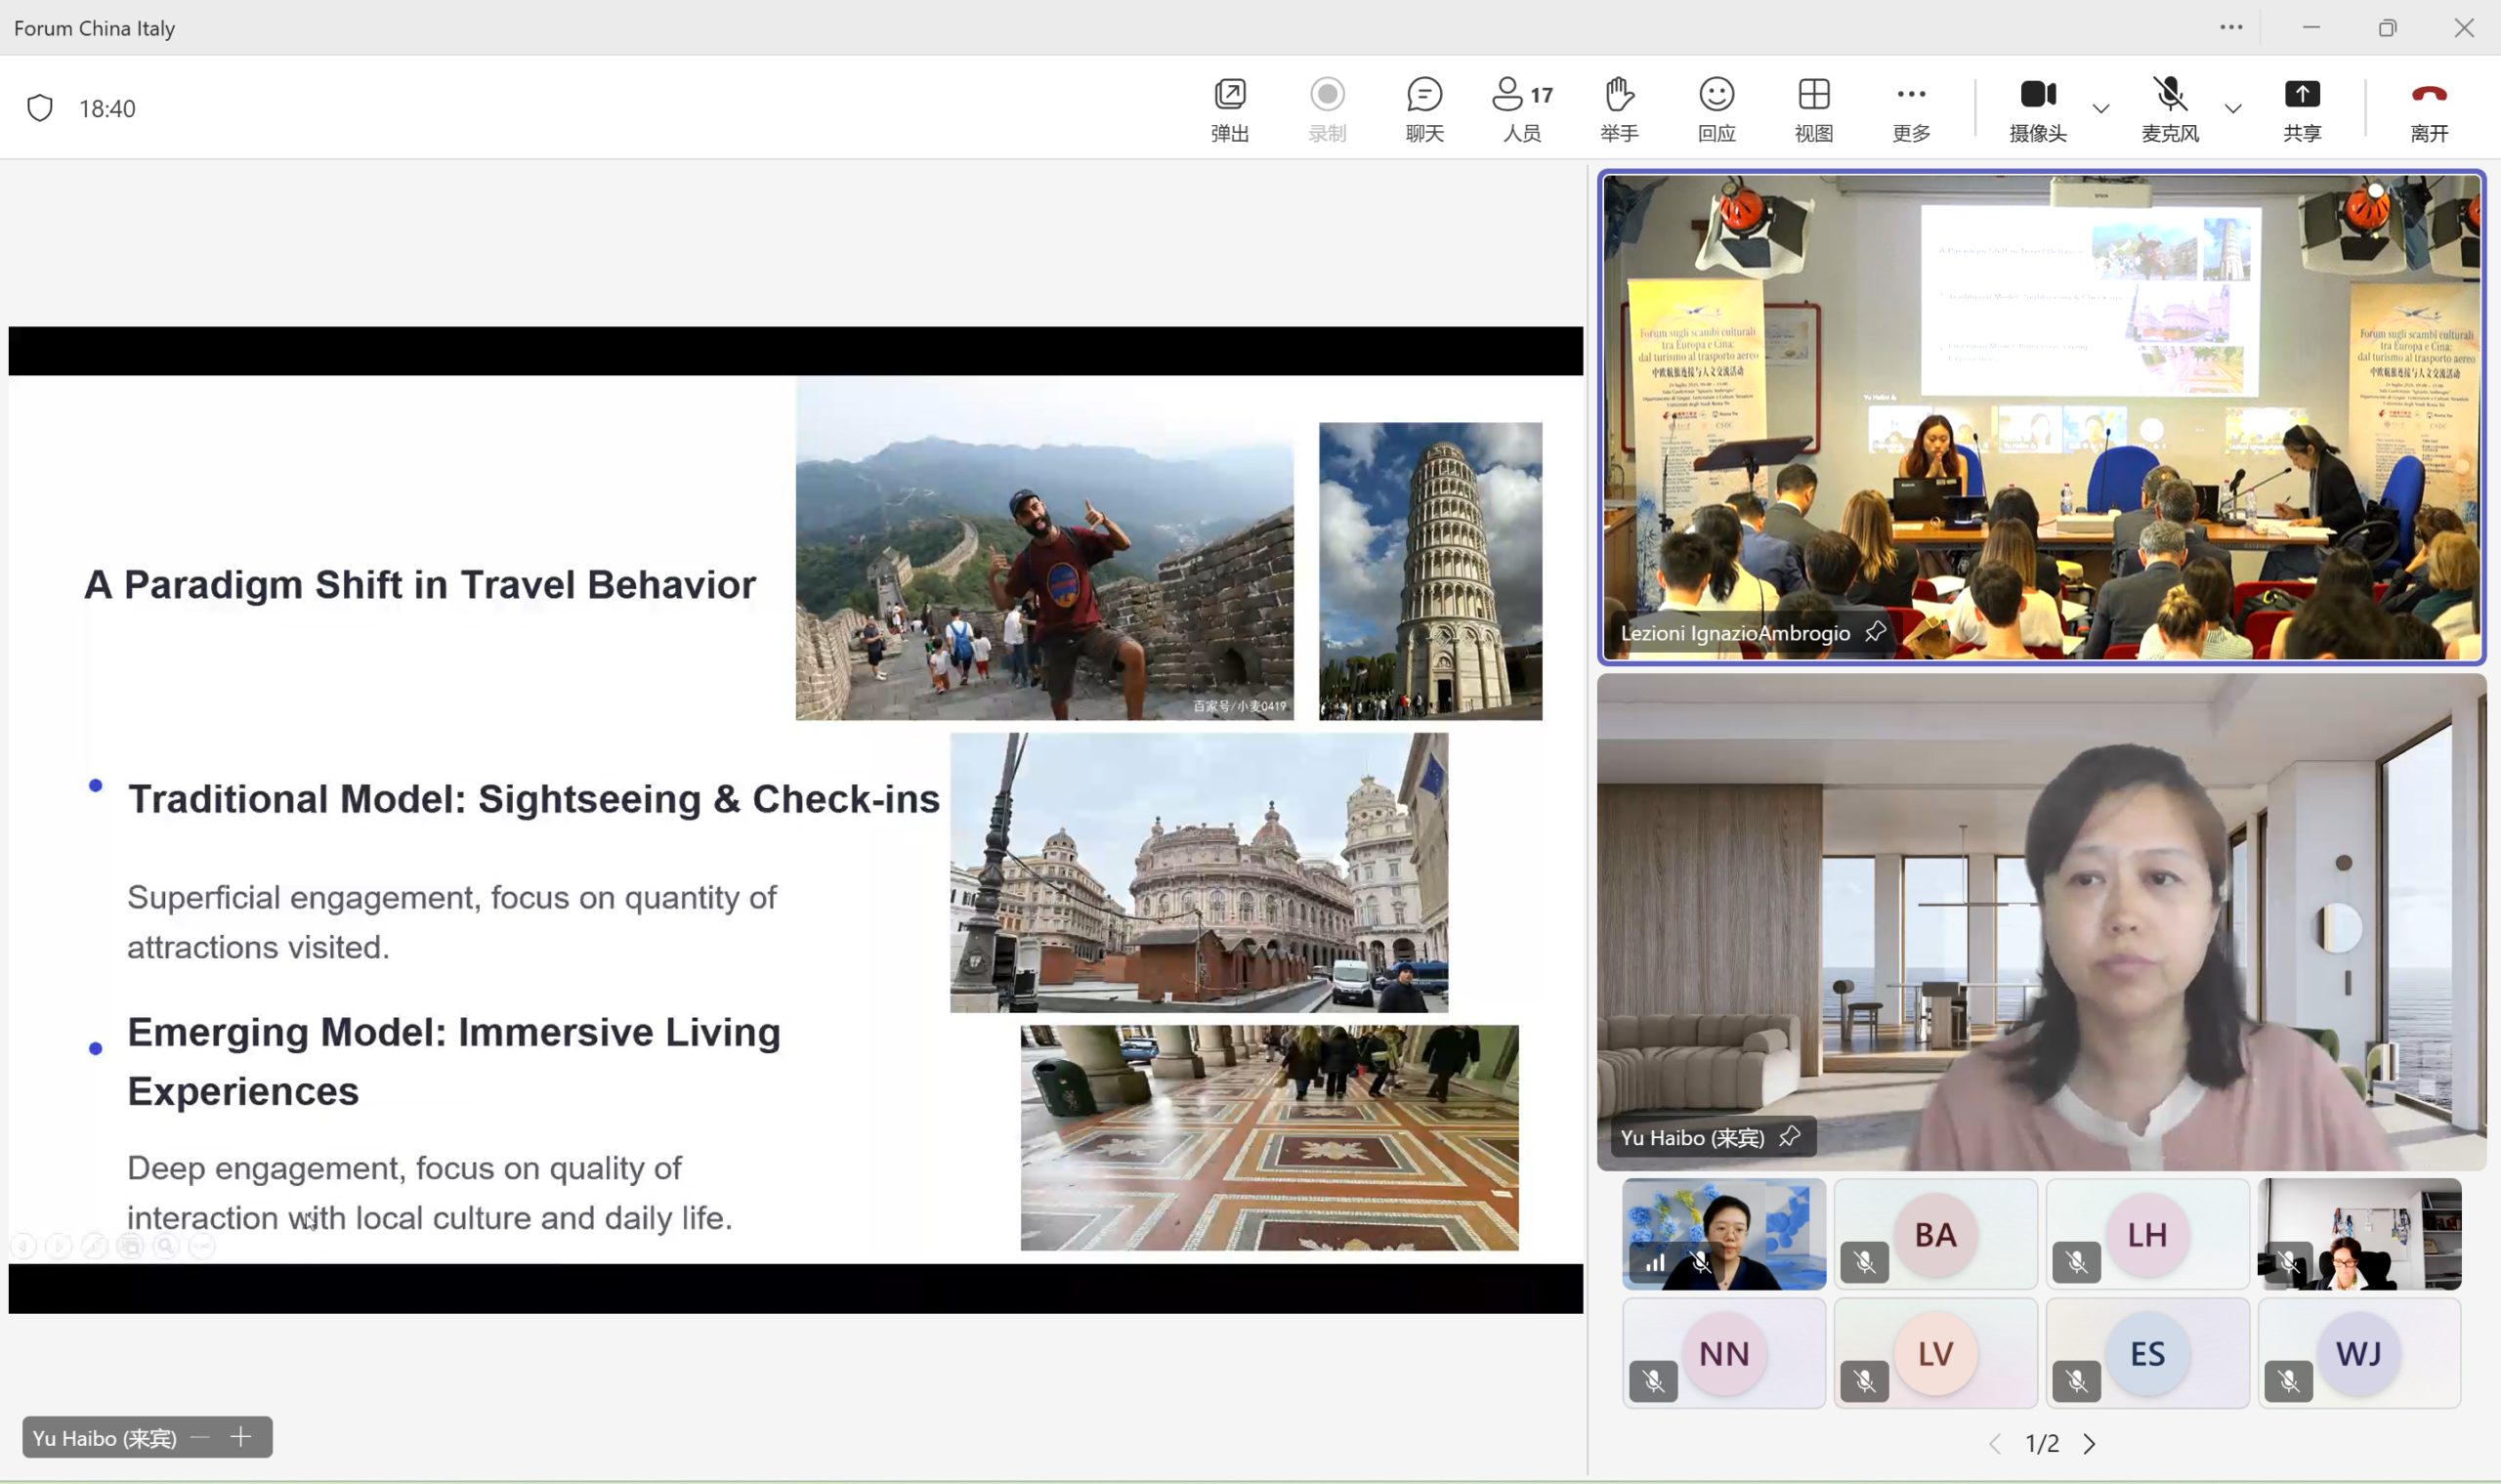Click the signal strength icon on the blue-flower tile
This screenshot has width=2501, height=1484.
click(1655, 1263)
